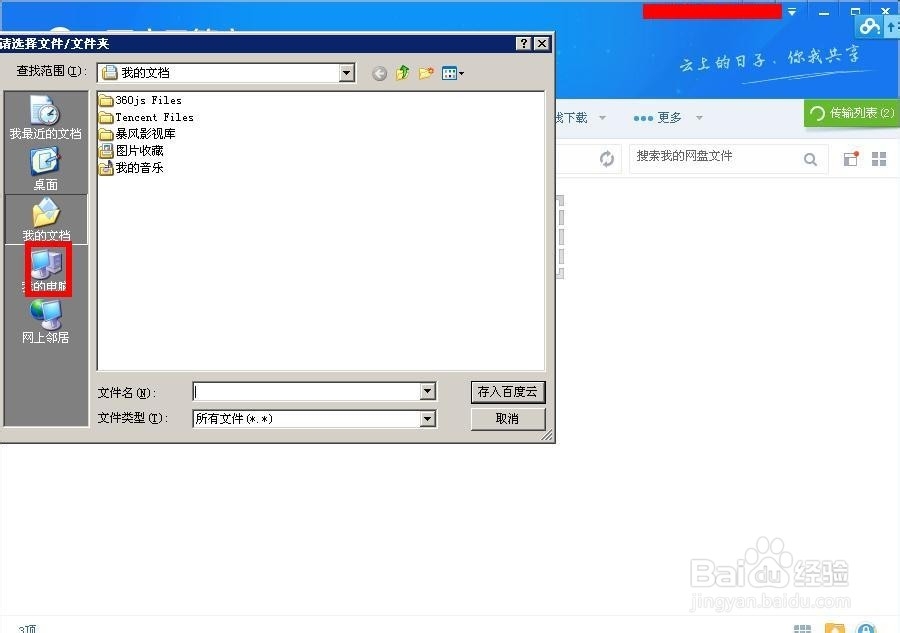Open My Computer (我的电脑) in places bar
The image size is (900, 633).
[x=47, y=270]
